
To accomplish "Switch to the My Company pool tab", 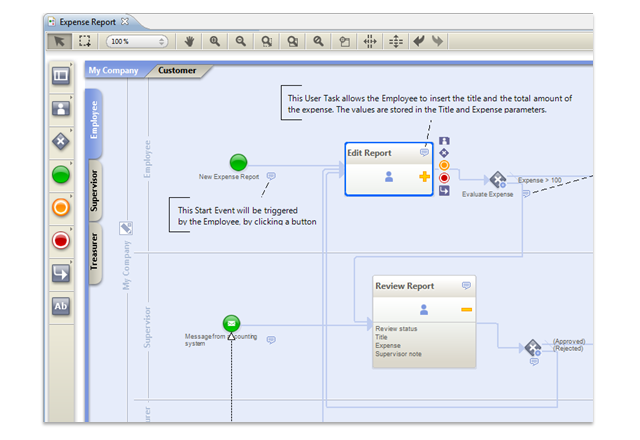I will point(113,70).
